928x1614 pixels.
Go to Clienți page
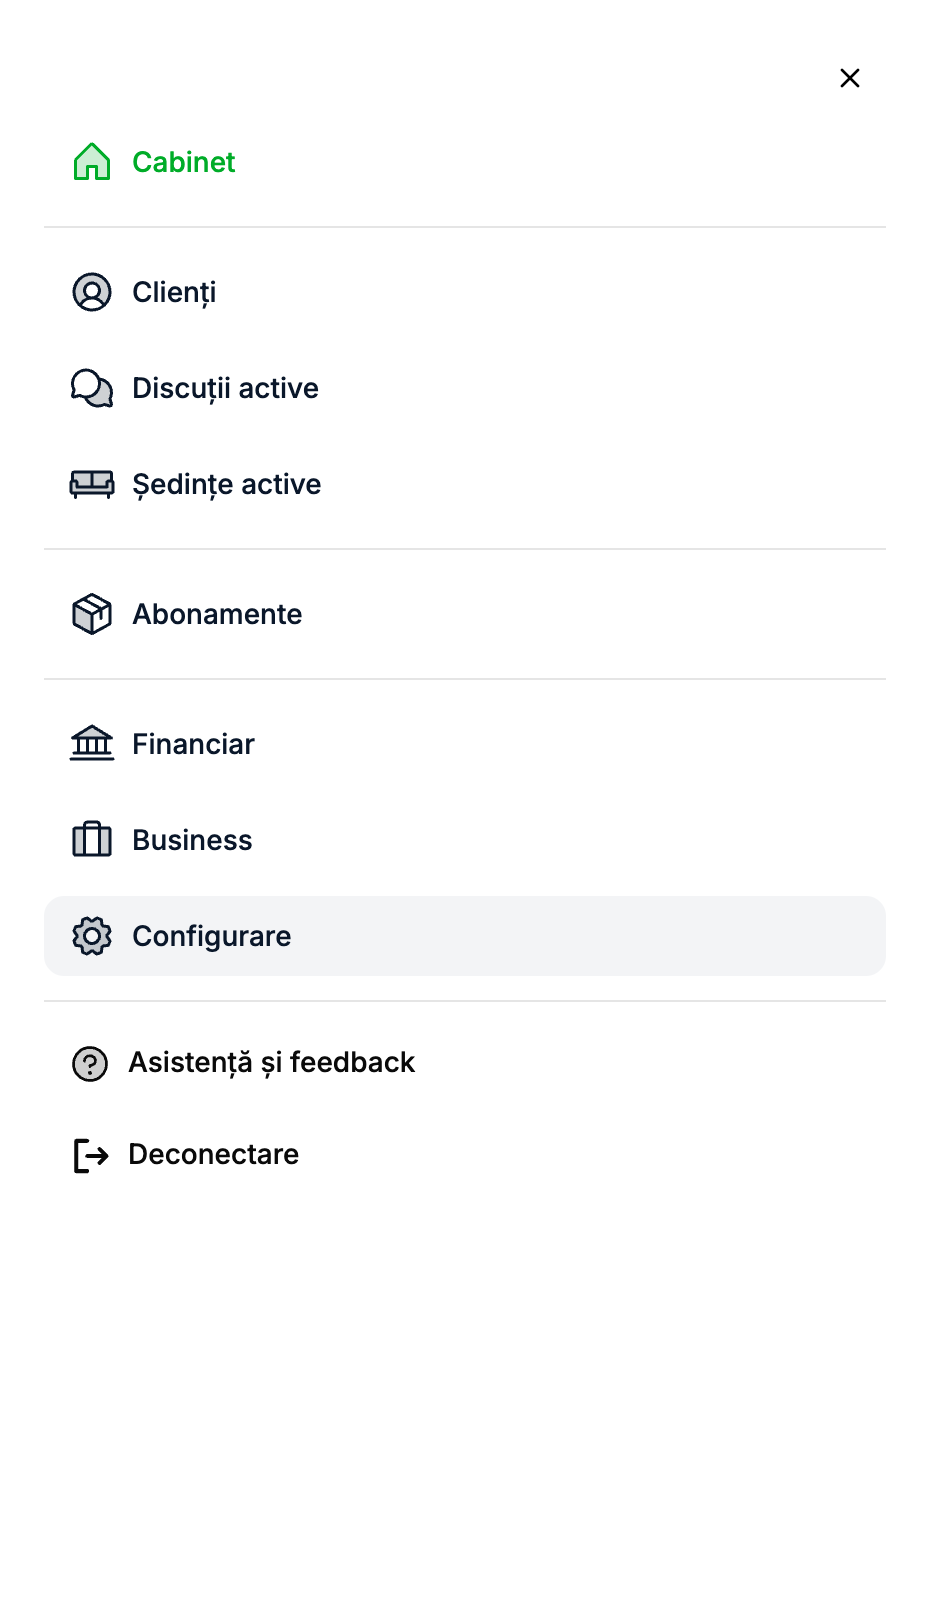click(x=174, y=292)
